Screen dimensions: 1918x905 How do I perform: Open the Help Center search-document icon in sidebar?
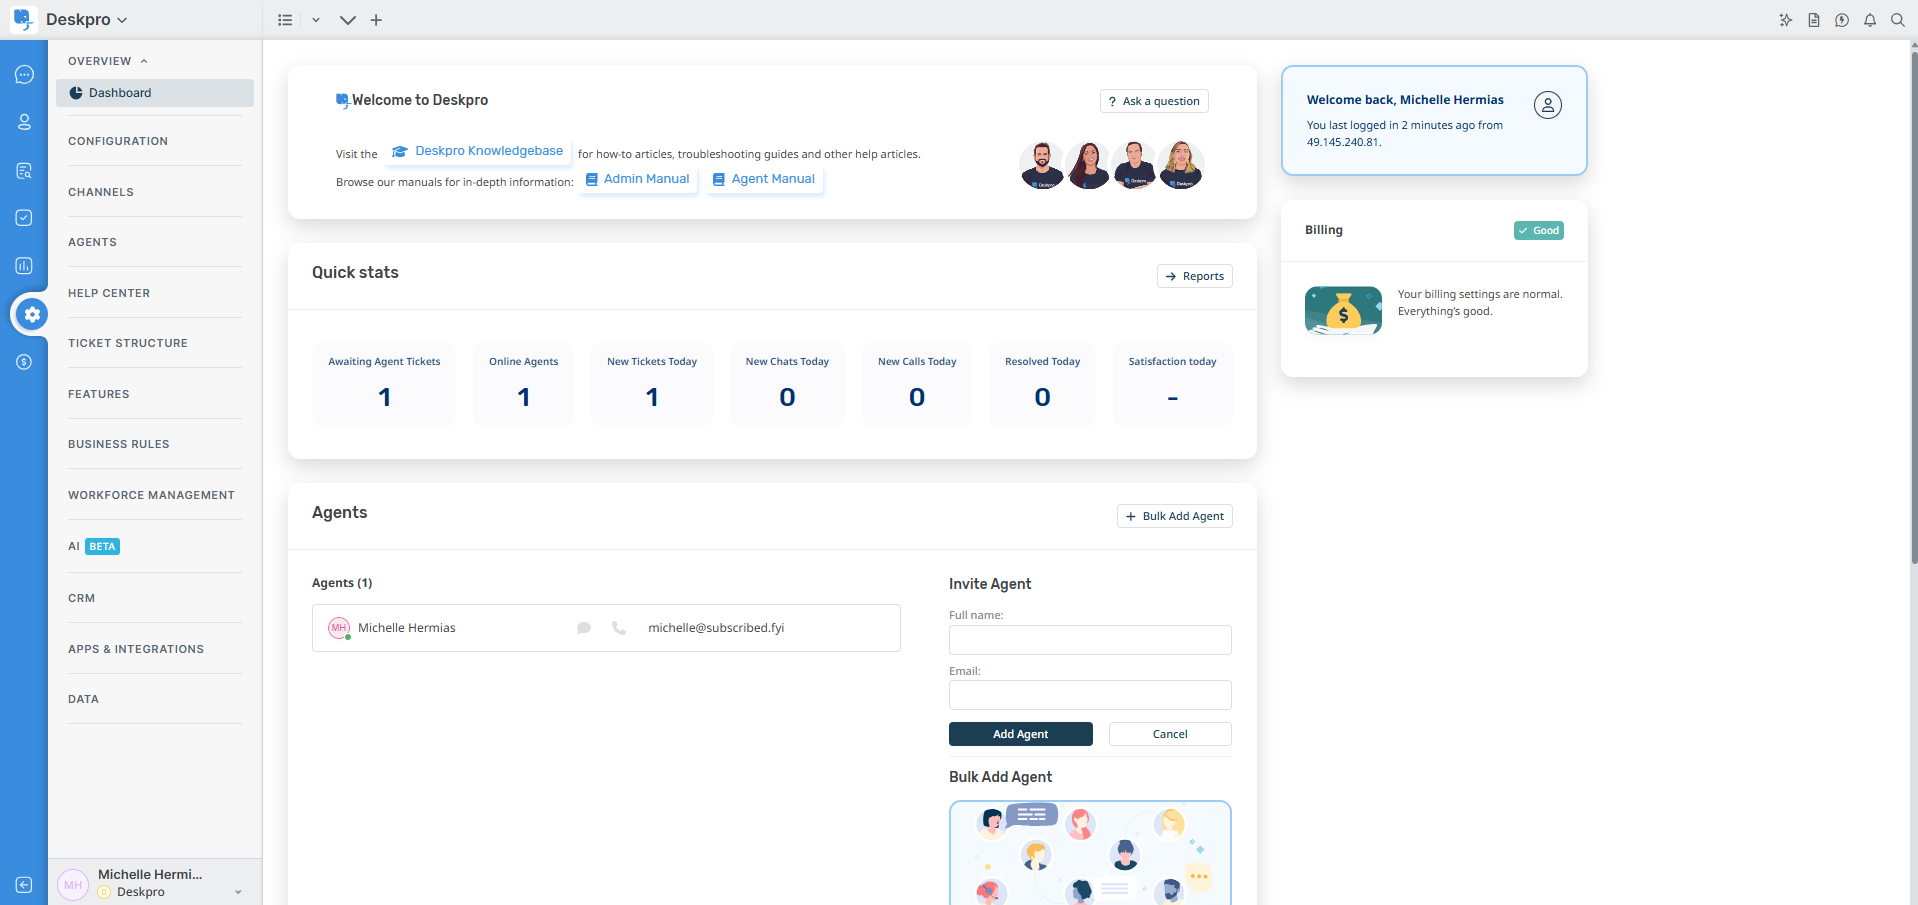[24, 170]
